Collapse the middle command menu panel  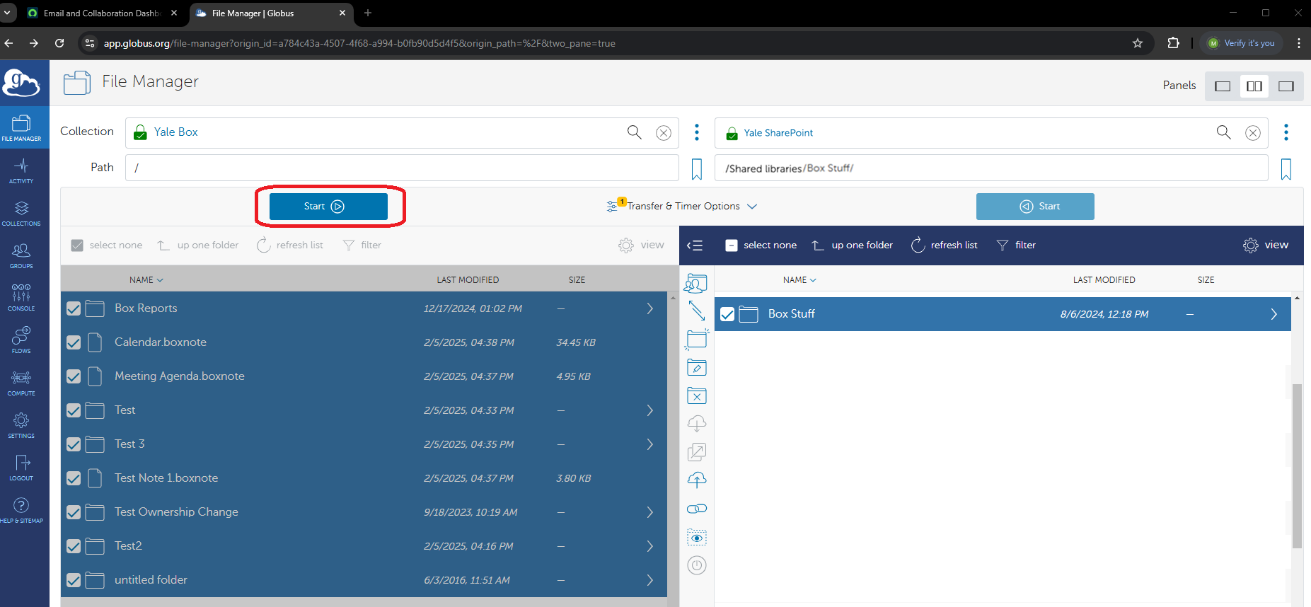point(696,245)
